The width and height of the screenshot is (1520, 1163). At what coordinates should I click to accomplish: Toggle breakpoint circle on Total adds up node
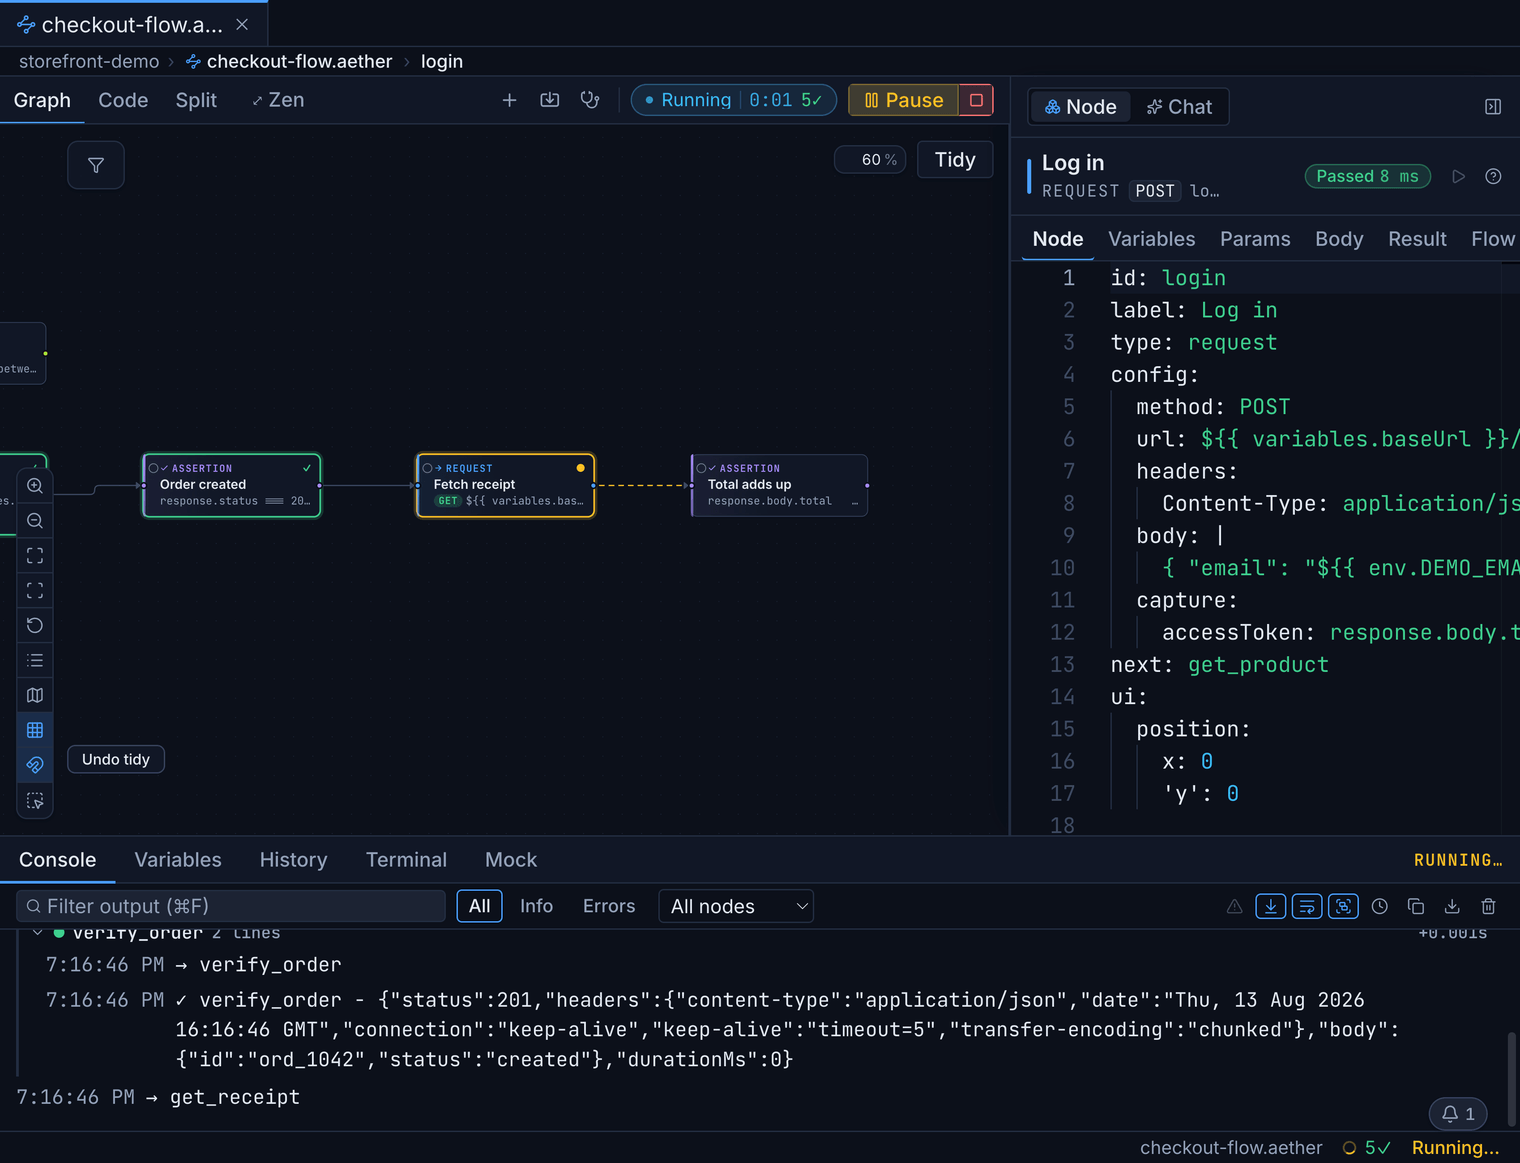(x=701, y=468)
